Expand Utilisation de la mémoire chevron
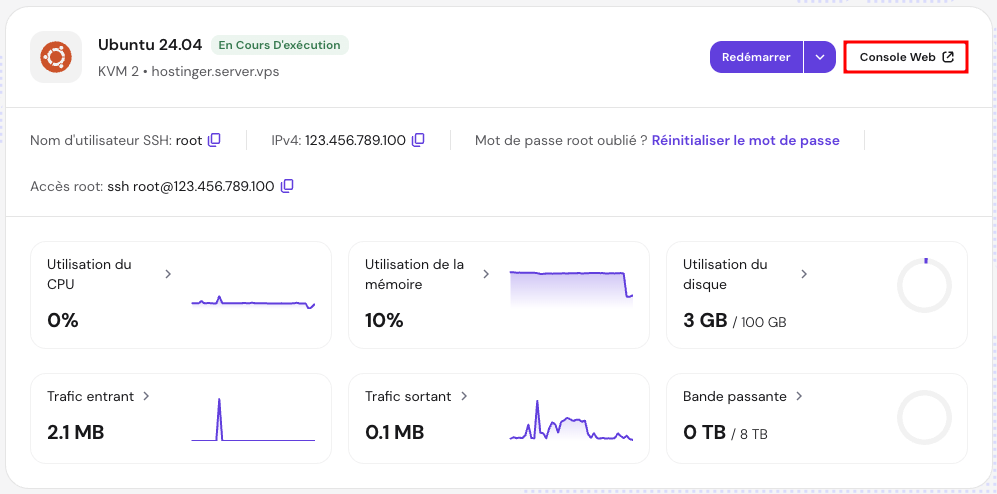 tap(486, 274)
